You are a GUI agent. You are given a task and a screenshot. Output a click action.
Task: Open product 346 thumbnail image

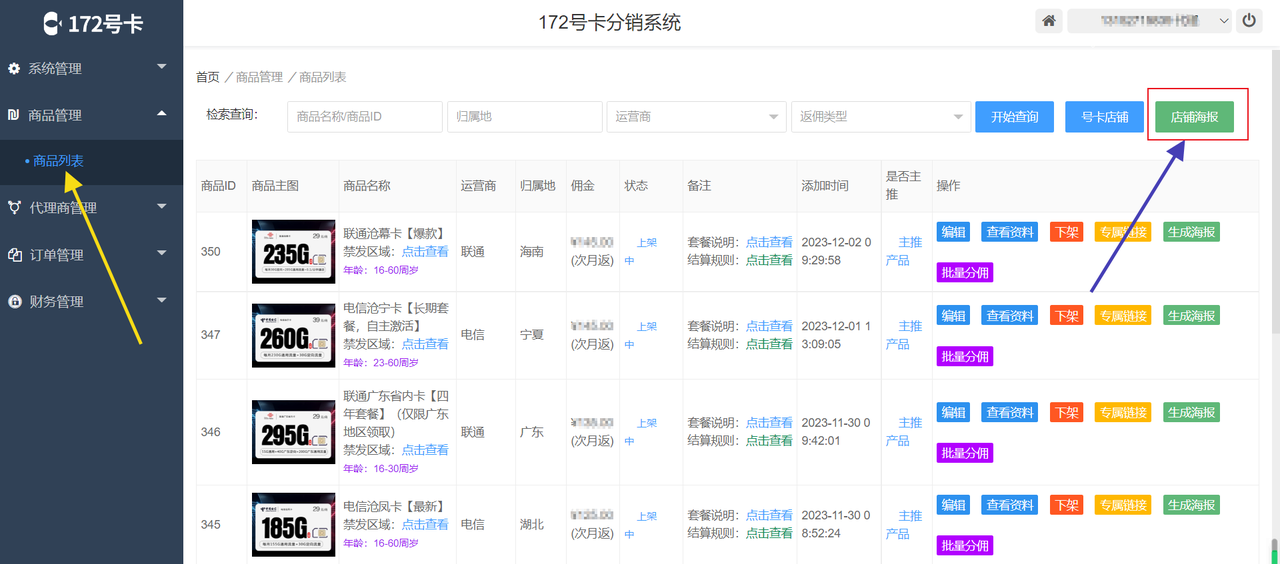[293, 432]
